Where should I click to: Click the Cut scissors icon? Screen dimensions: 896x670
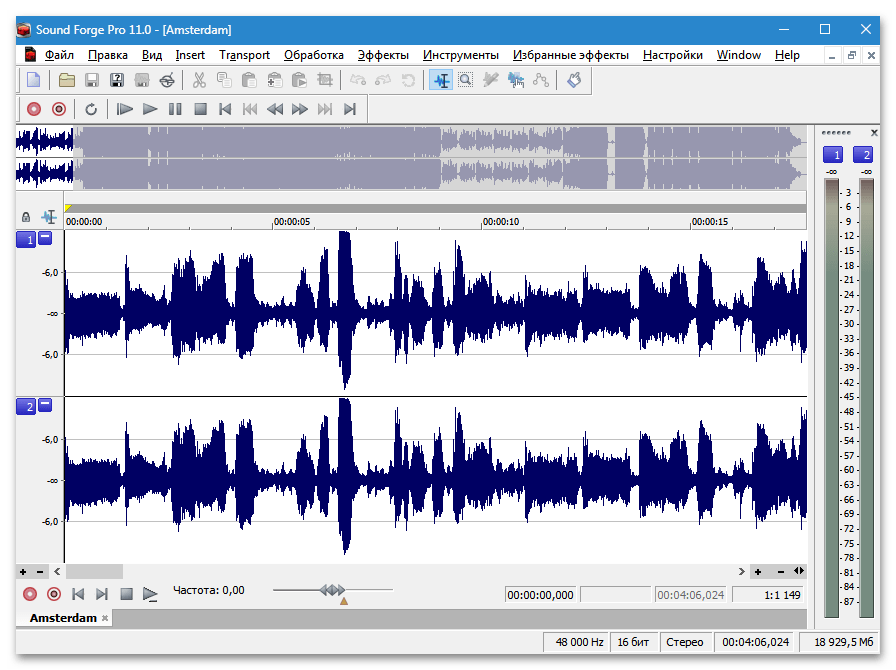tap(199, 80)
